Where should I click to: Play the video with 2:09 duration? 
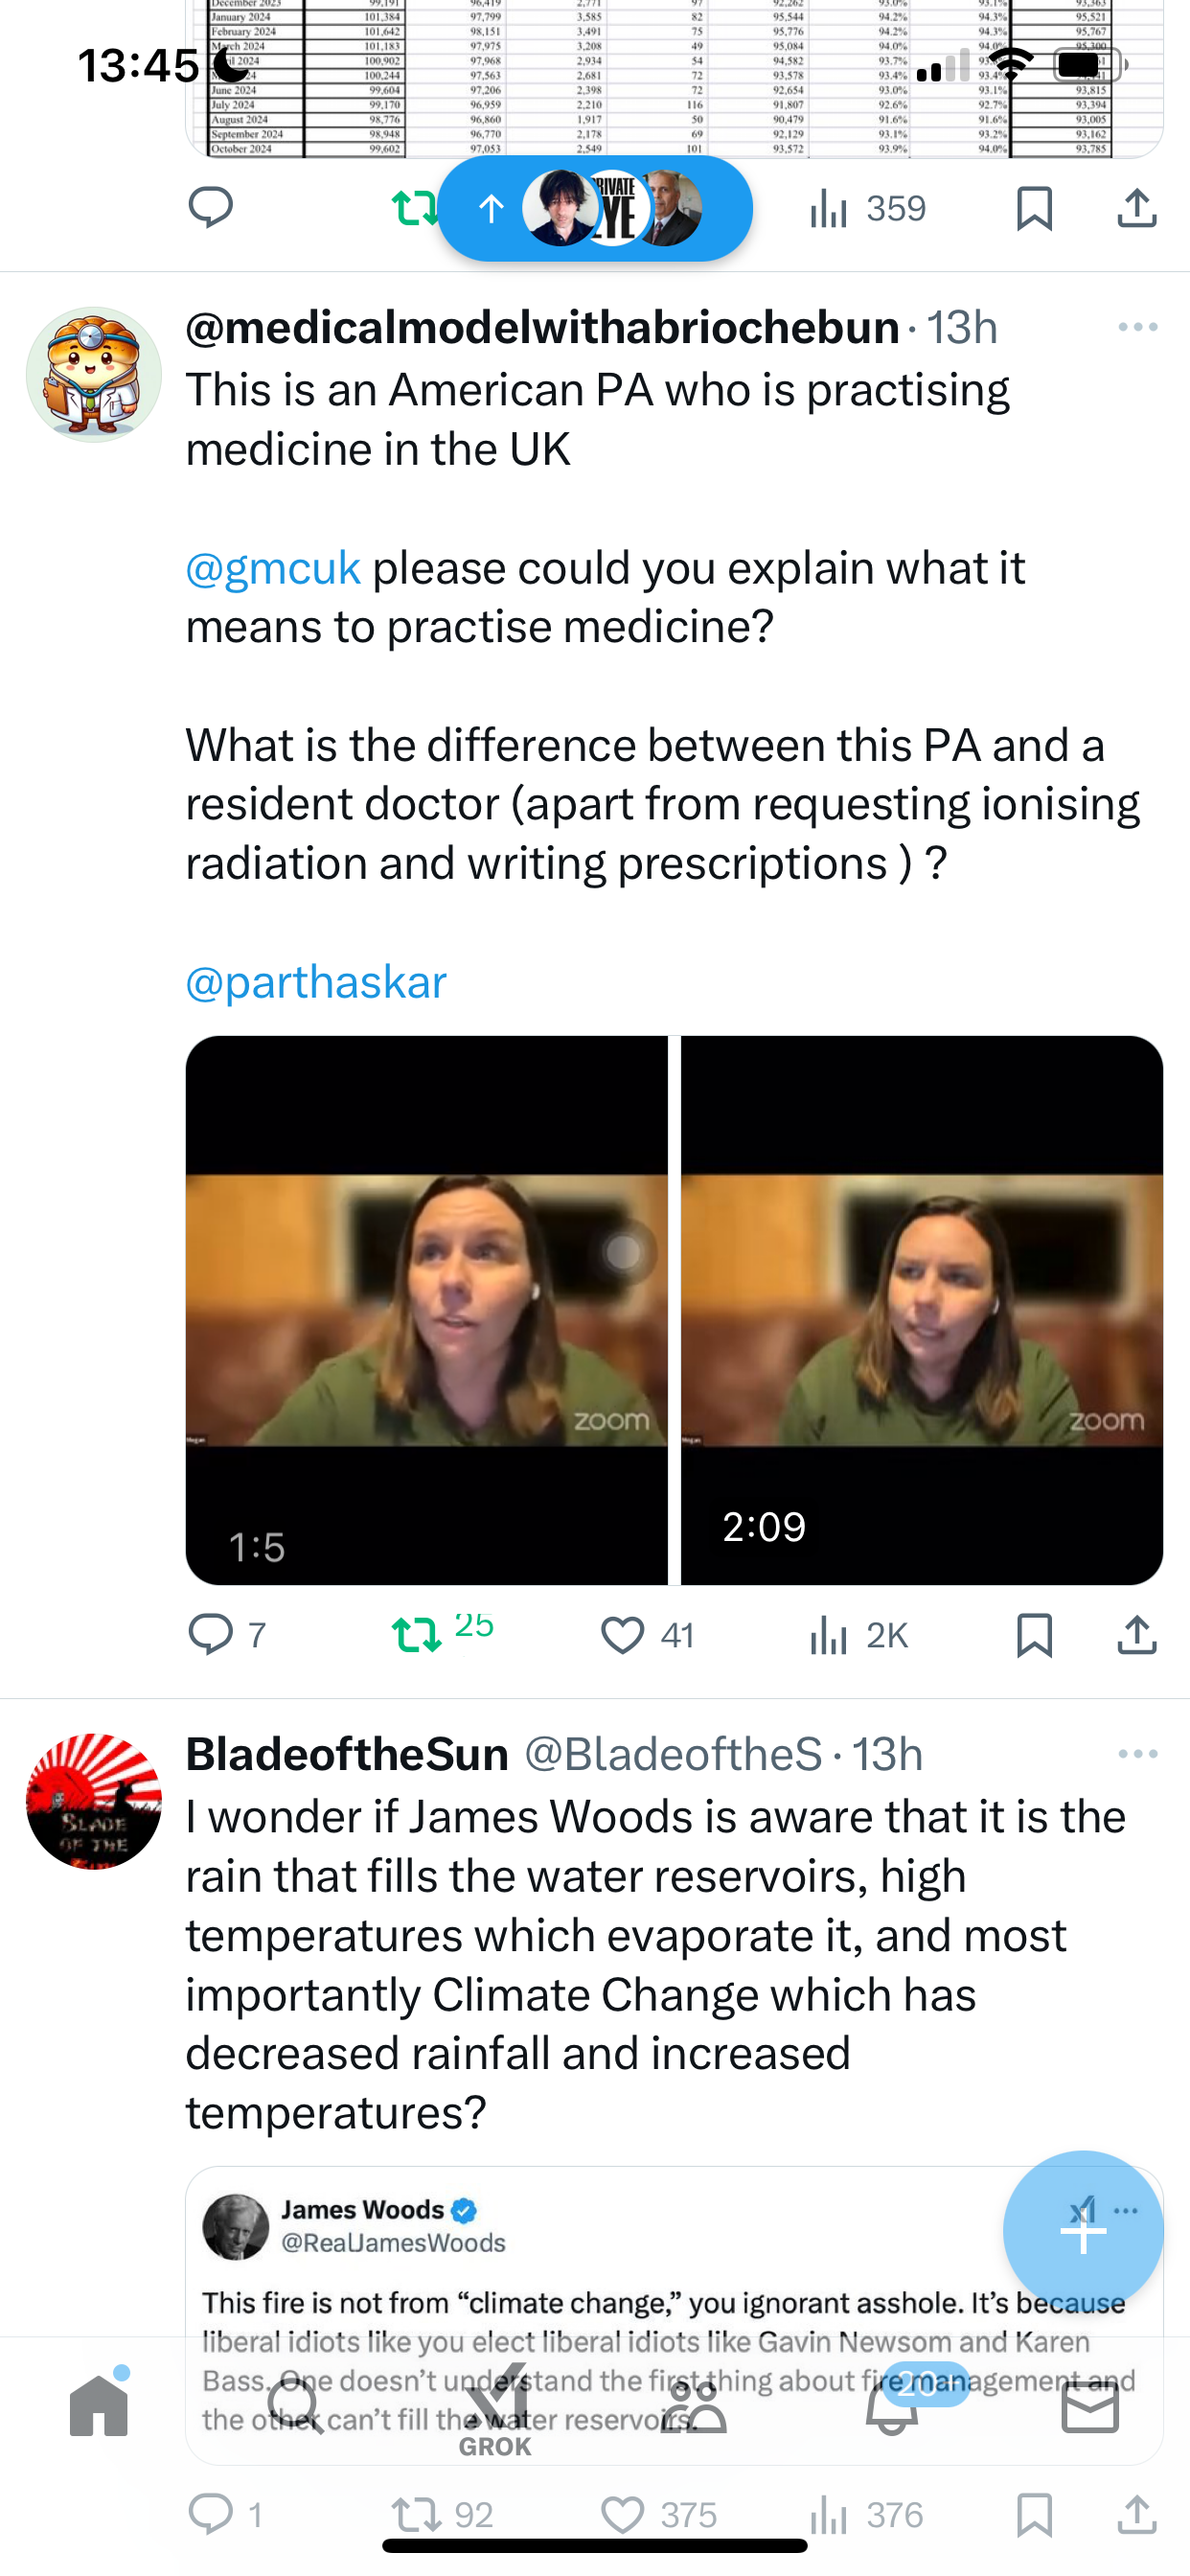922,1310
